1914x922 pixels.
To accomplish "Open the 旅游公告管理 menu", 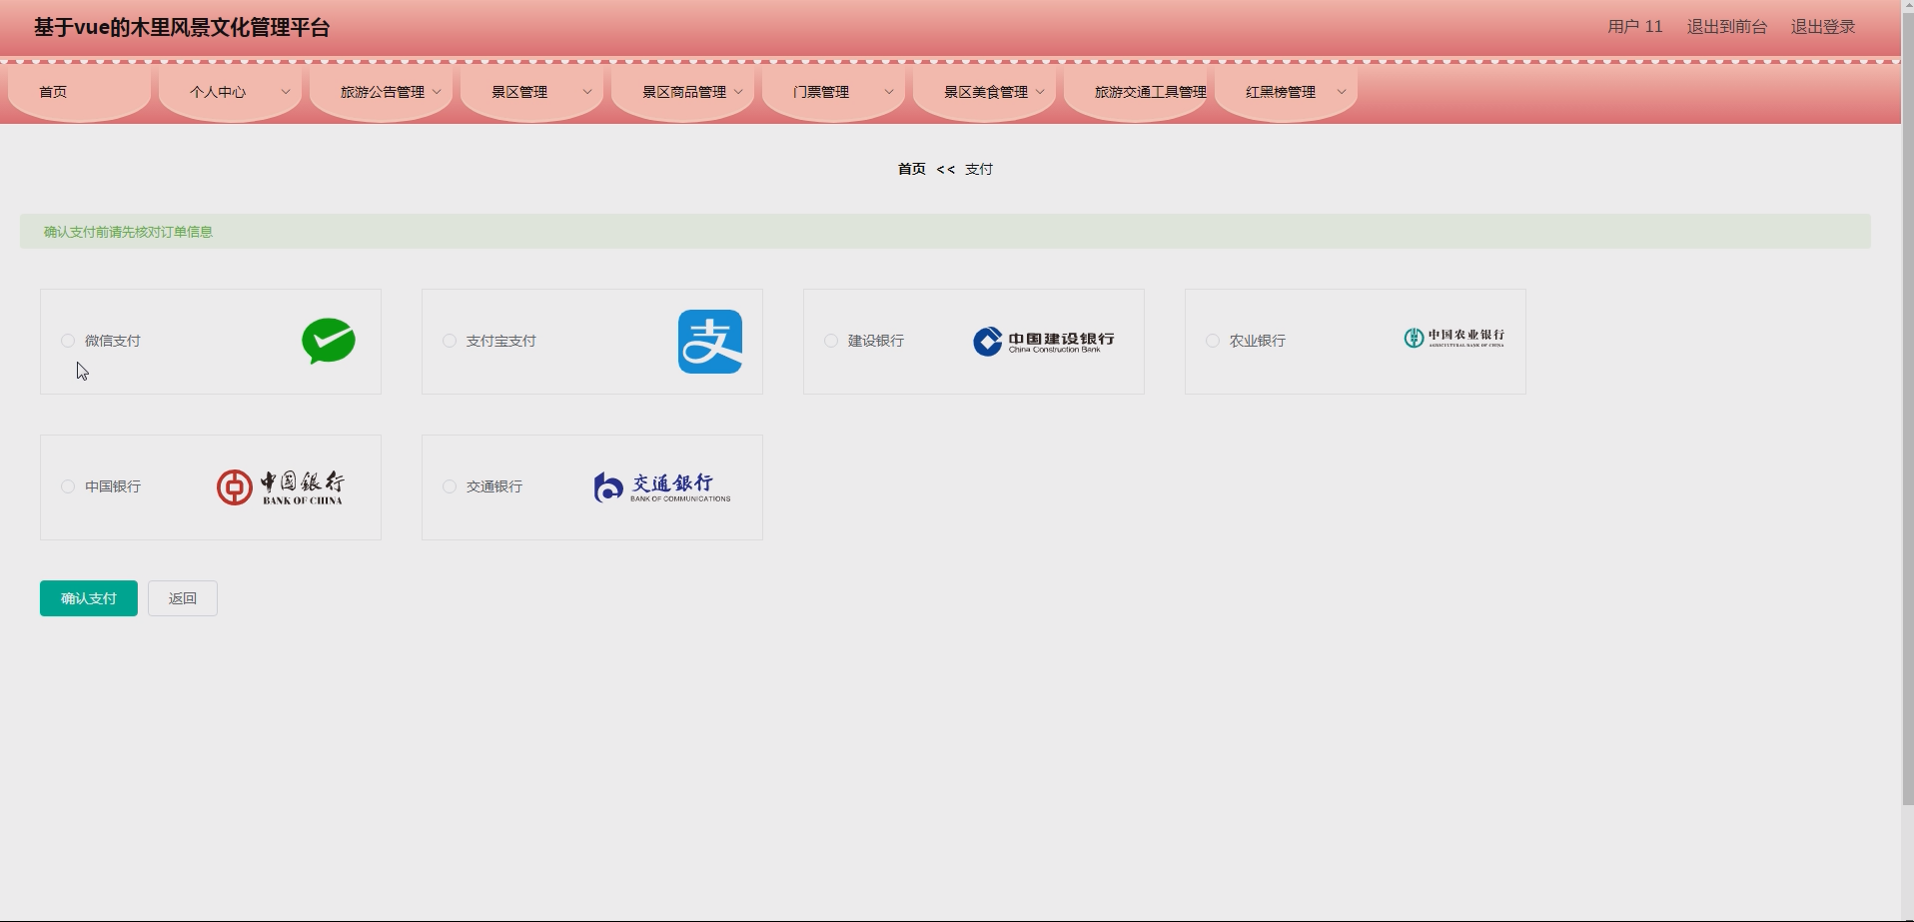I will [381, 92].
